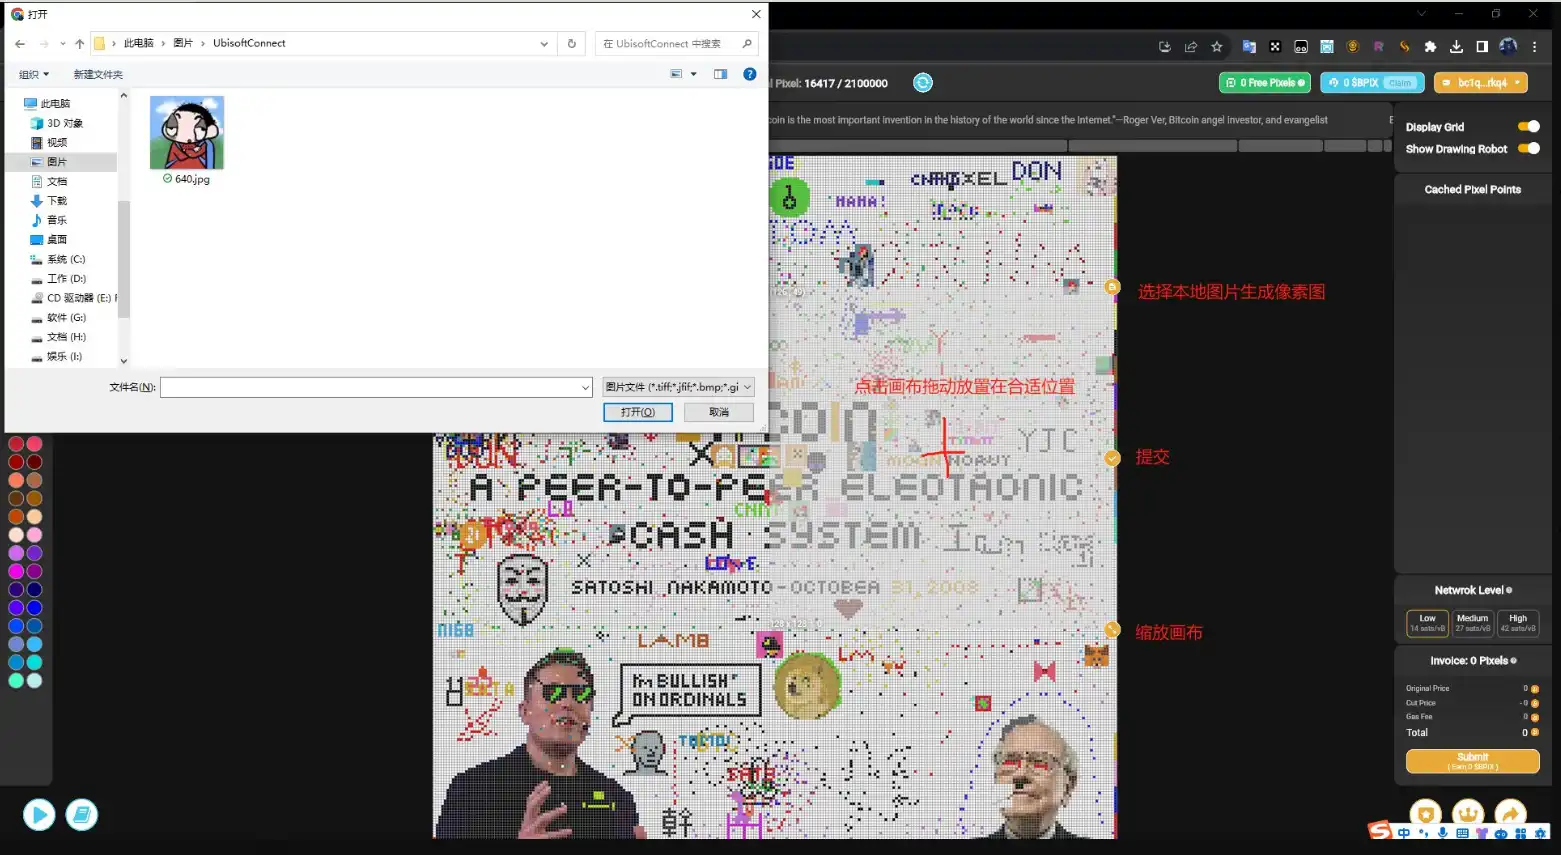Select 下载 folder in the navigation tree
Screen dimensions: 1561x855
click(x=57, y=201)
